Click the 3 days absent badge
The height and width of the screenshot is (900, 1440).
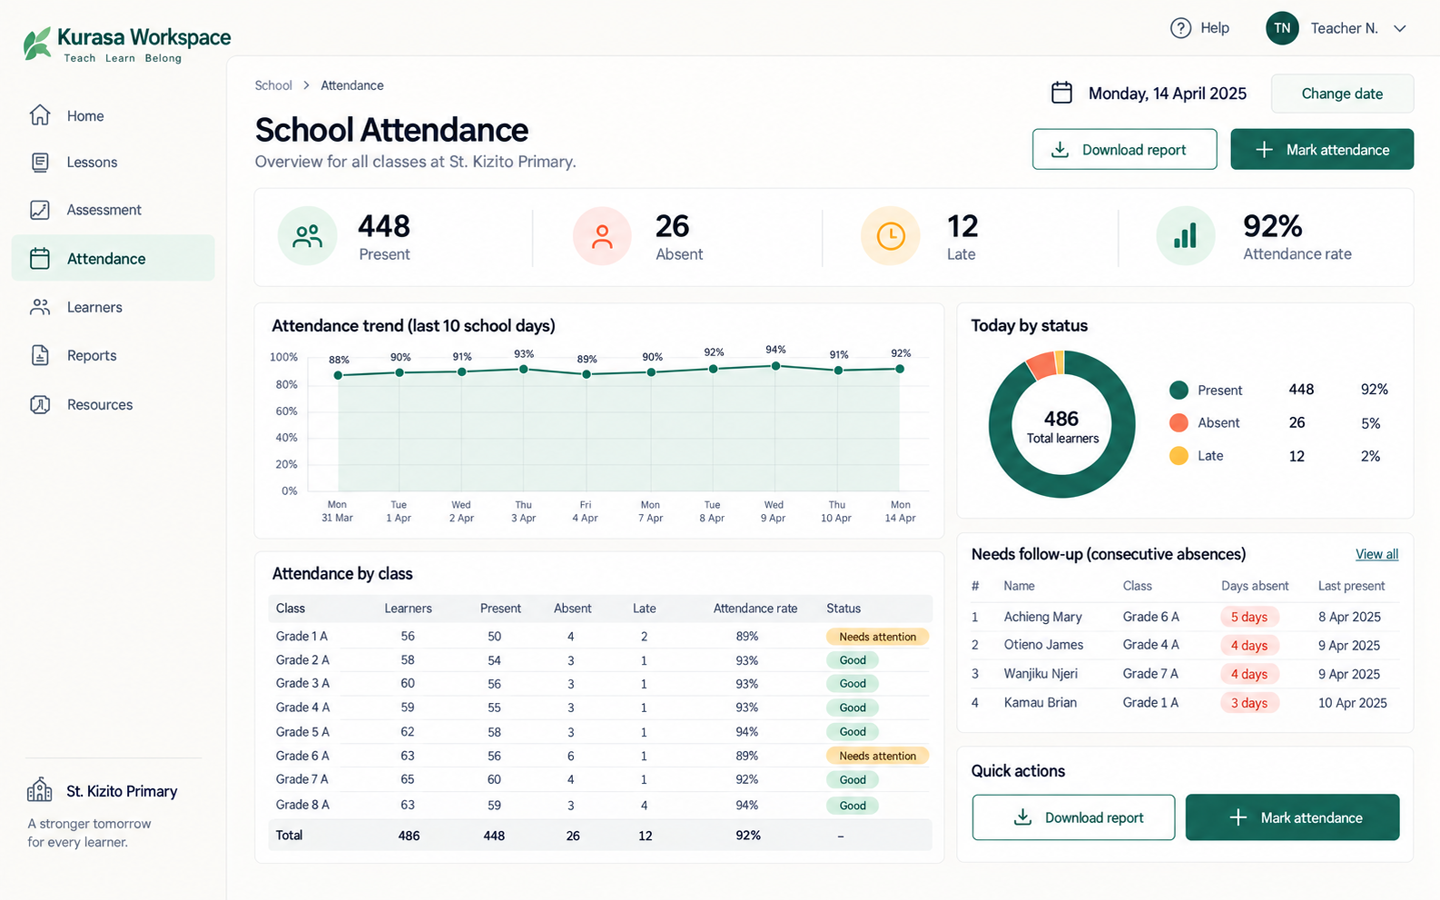pos(1249,703)
